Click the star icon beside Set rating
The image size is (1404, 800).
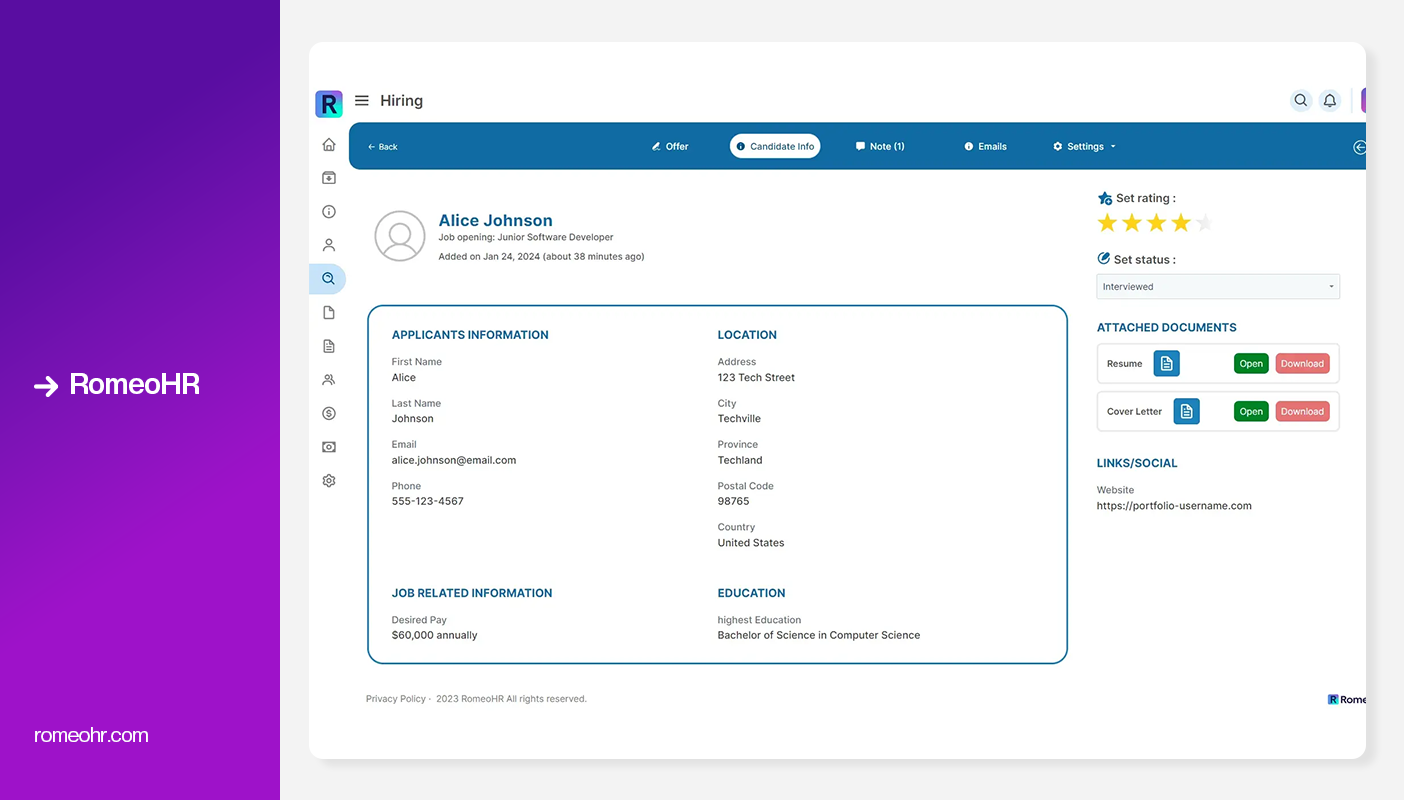click(x=1105, y=198)
